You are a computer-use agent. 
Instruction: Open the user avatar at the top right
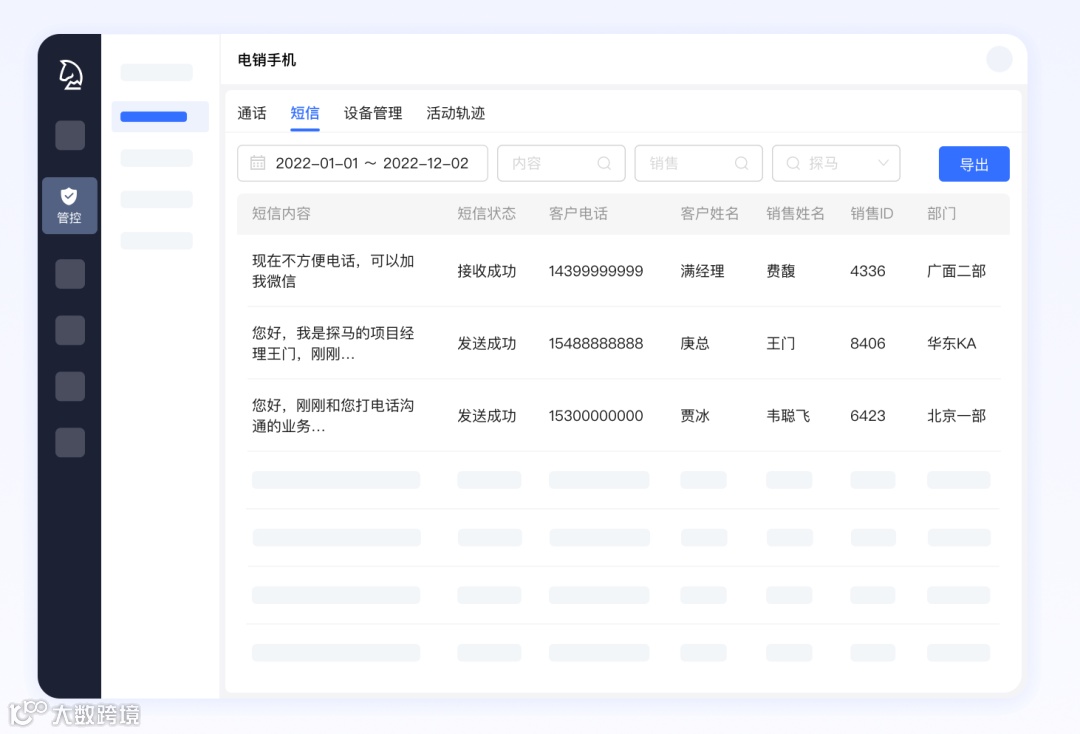(x=999, y=58)
